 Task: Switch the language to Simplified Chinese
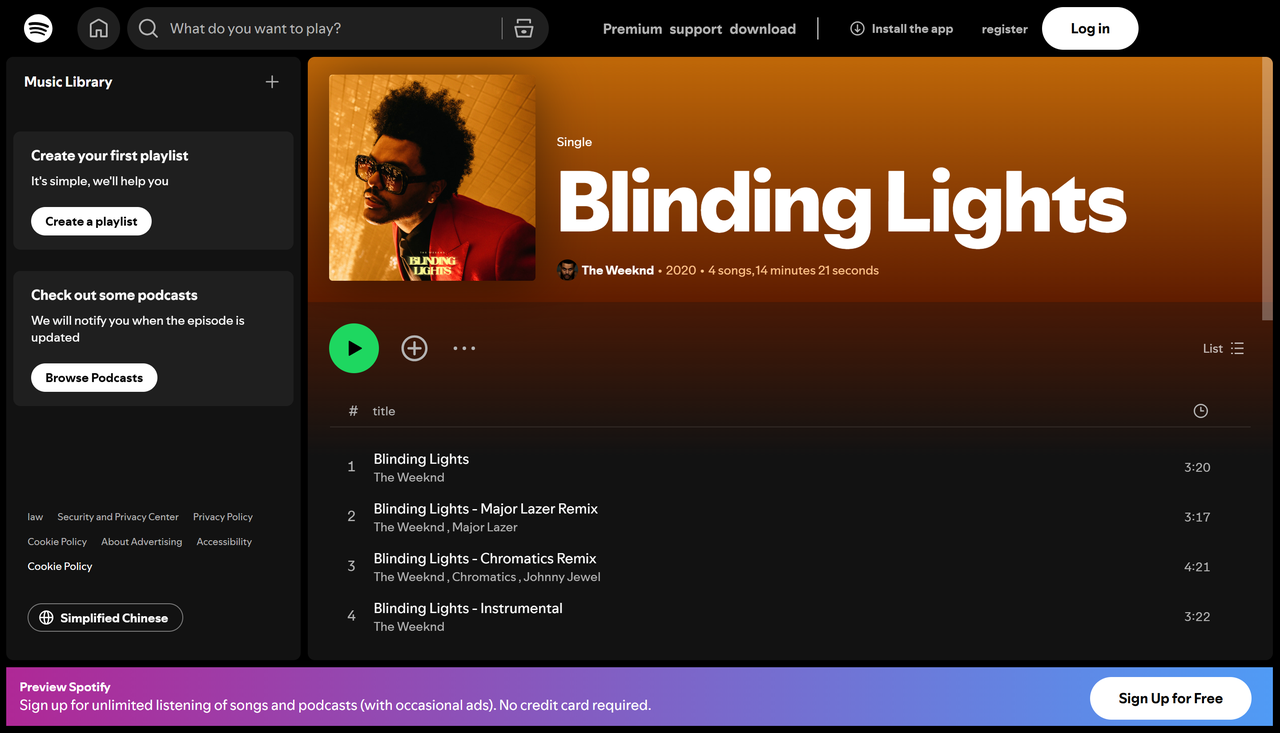pyautogui.click(x=104, y=617)
